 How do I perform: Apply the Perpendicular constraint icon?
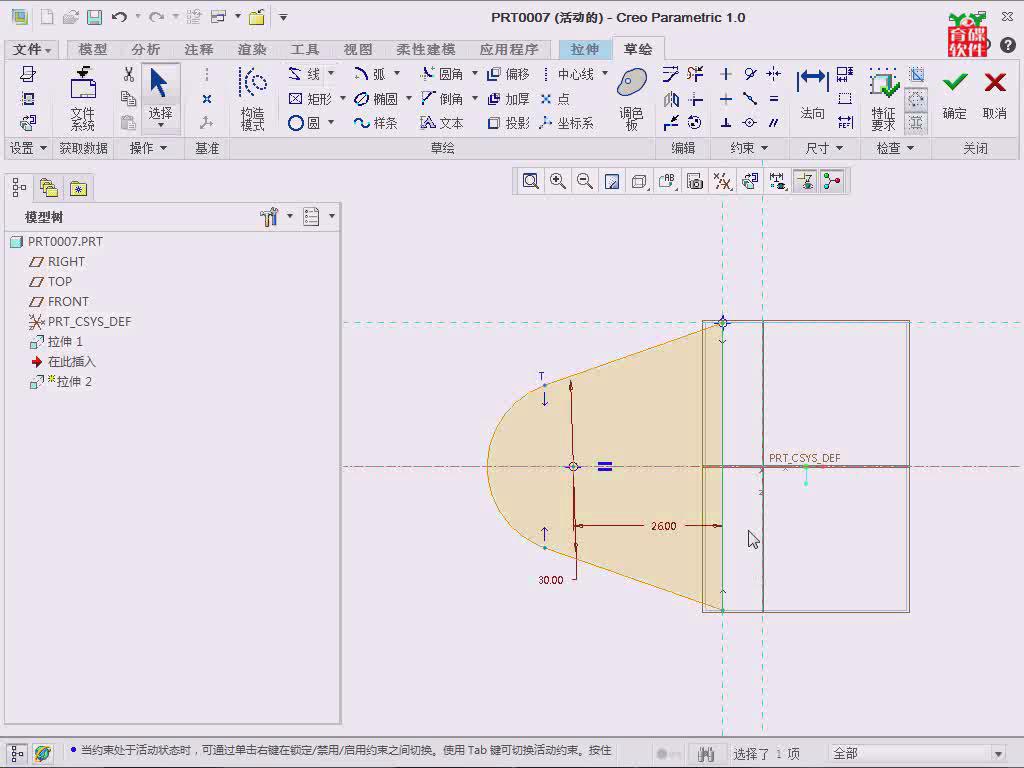pyautogui.click(x=726, y=123)
